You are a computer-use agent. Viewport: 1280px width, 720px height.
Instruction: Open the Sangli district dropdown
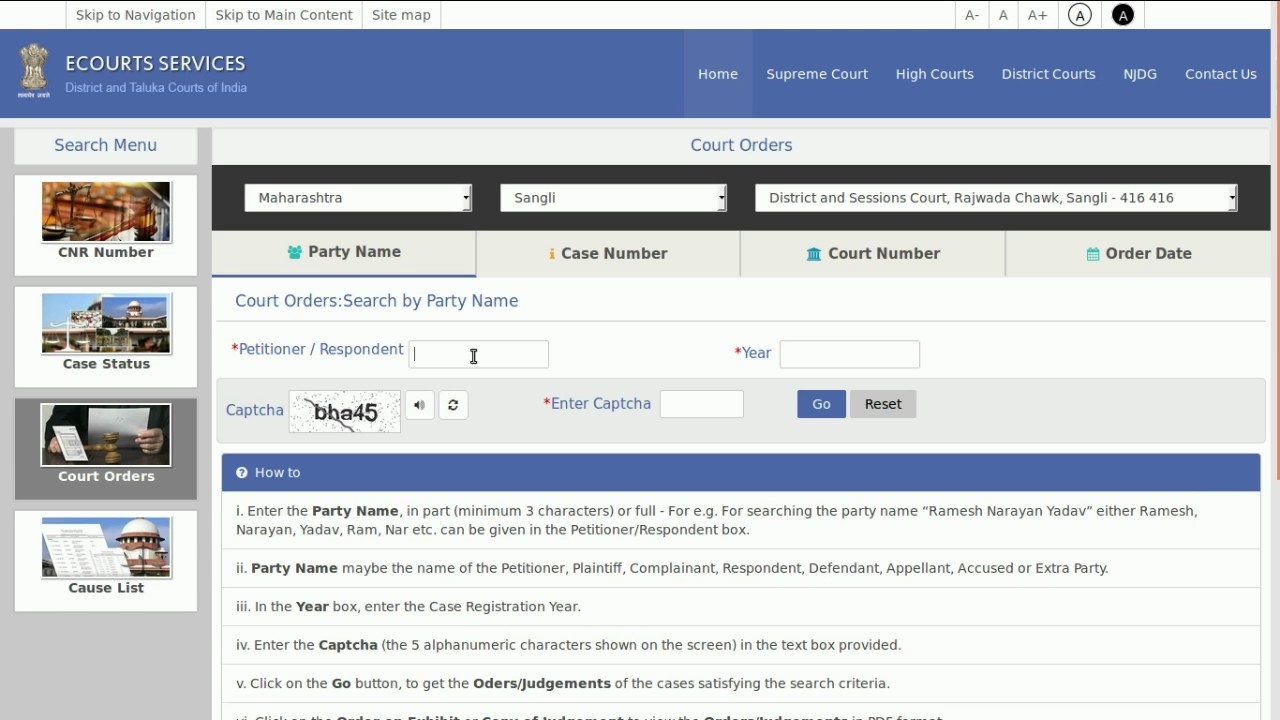click(x=613, y=198)
